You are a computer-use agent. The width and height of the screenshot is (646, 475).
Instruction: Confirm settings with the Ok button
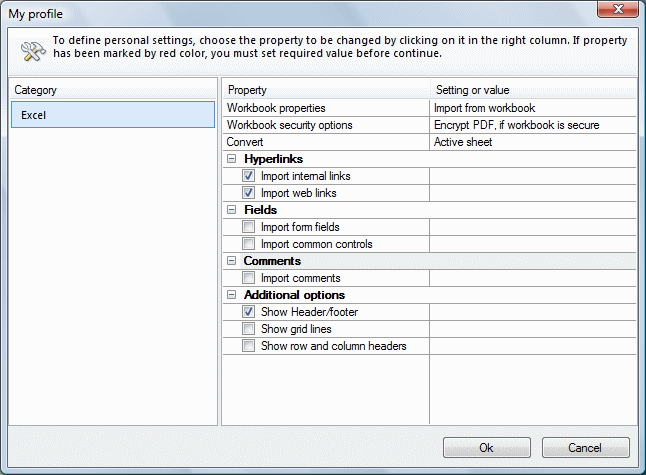[487, 447]
